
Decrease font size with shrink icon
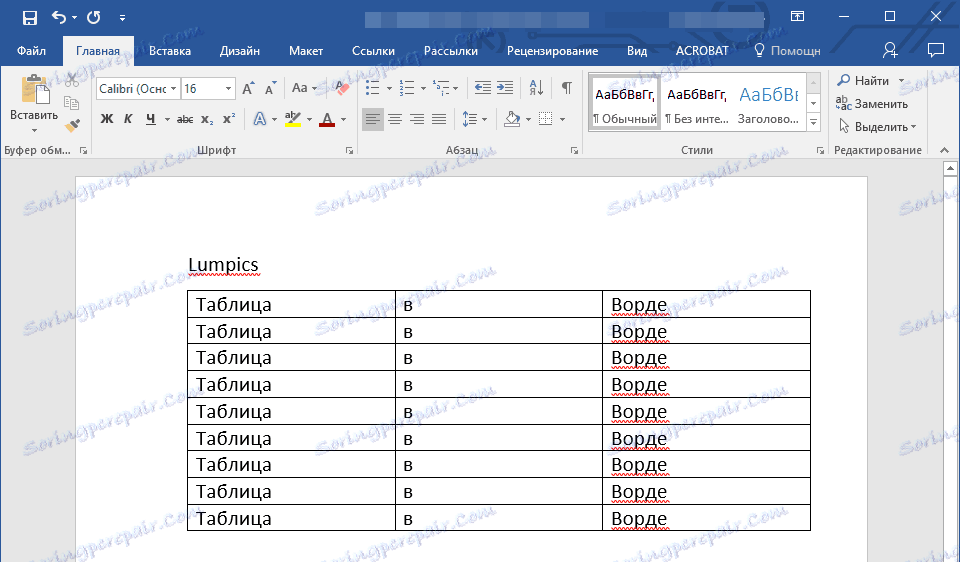coord(270,89)
